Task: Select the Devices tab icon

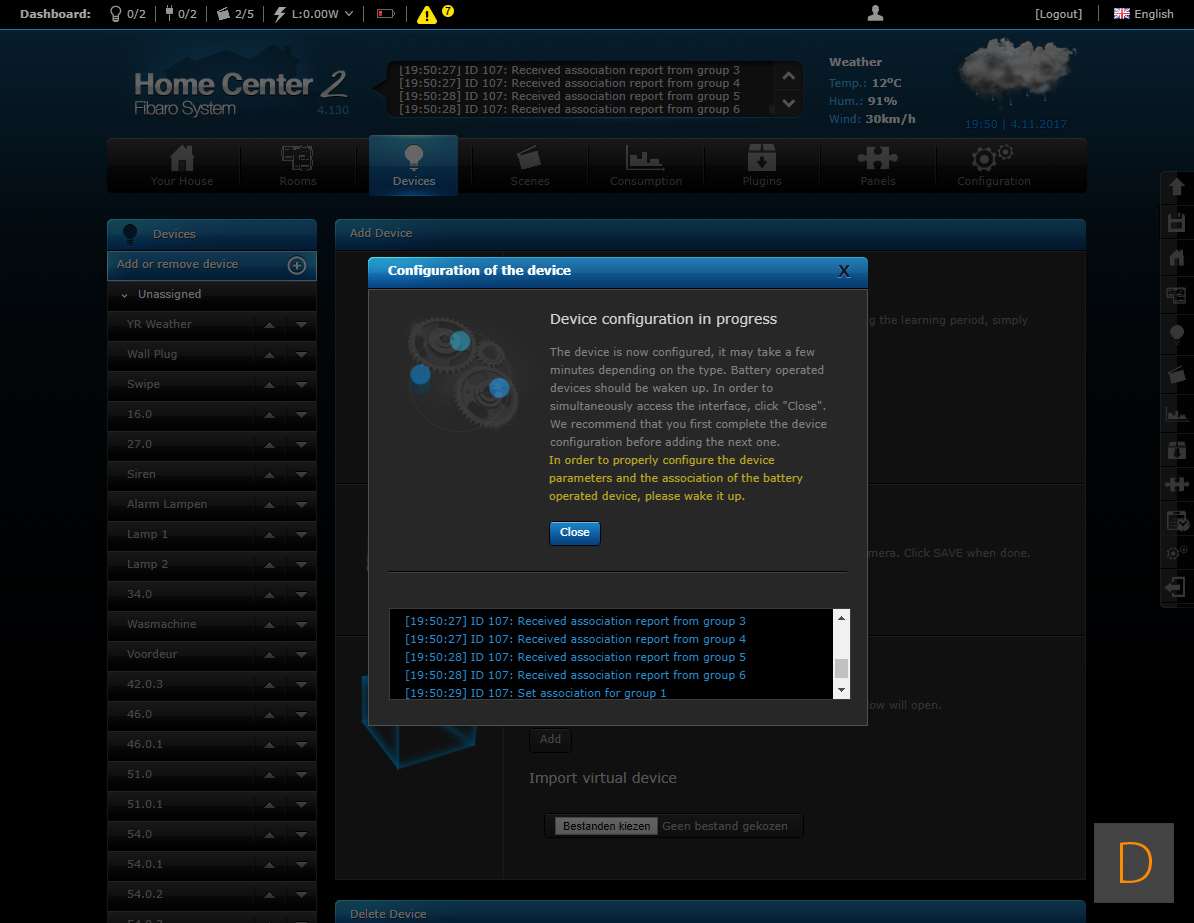Action: [x=413, y=157]
